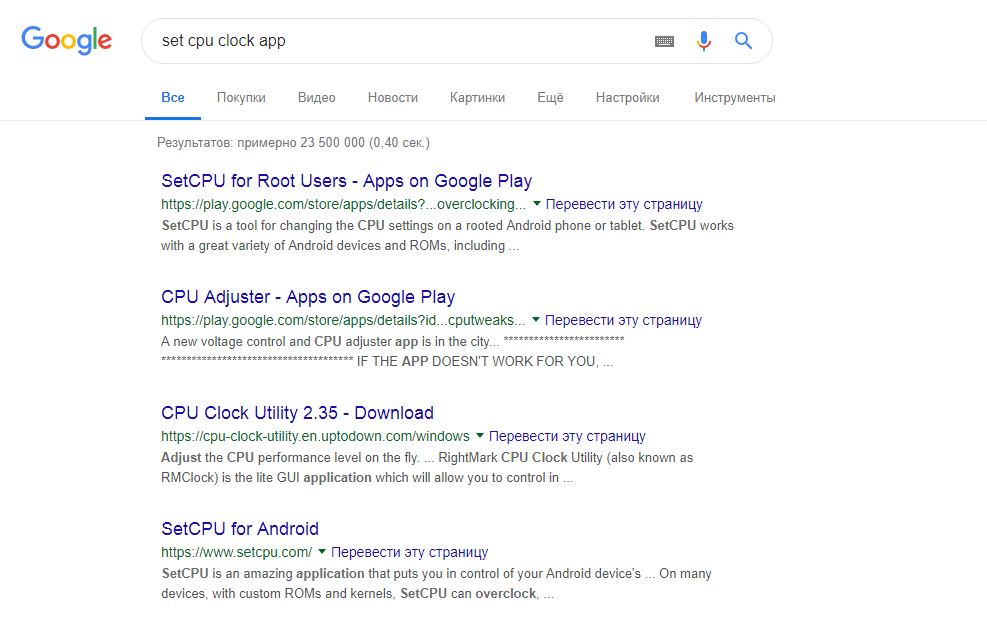Open the Картинки tab

pos(477,98)
